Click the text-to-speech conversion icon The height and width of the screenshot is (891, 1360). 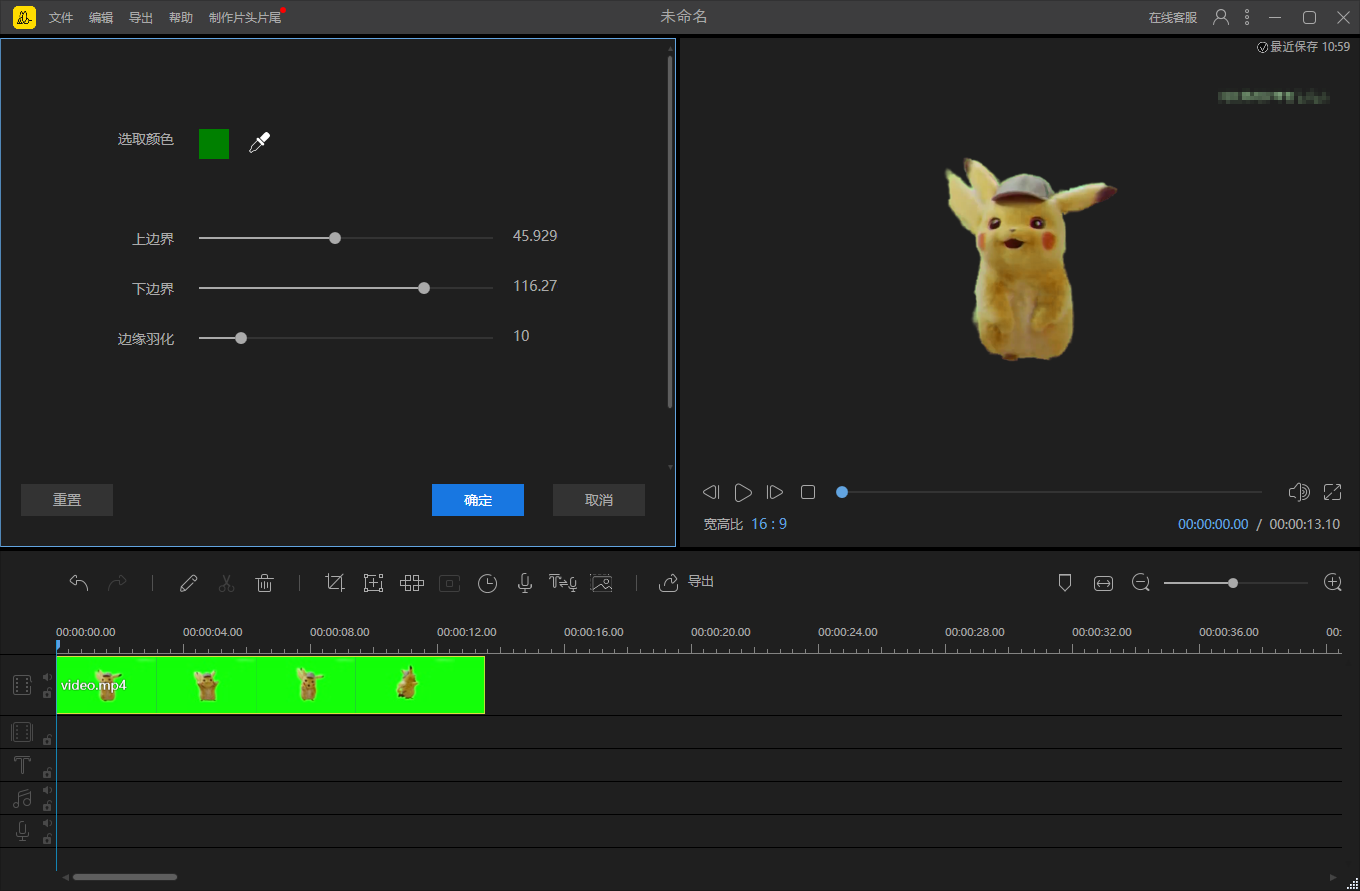562,583
